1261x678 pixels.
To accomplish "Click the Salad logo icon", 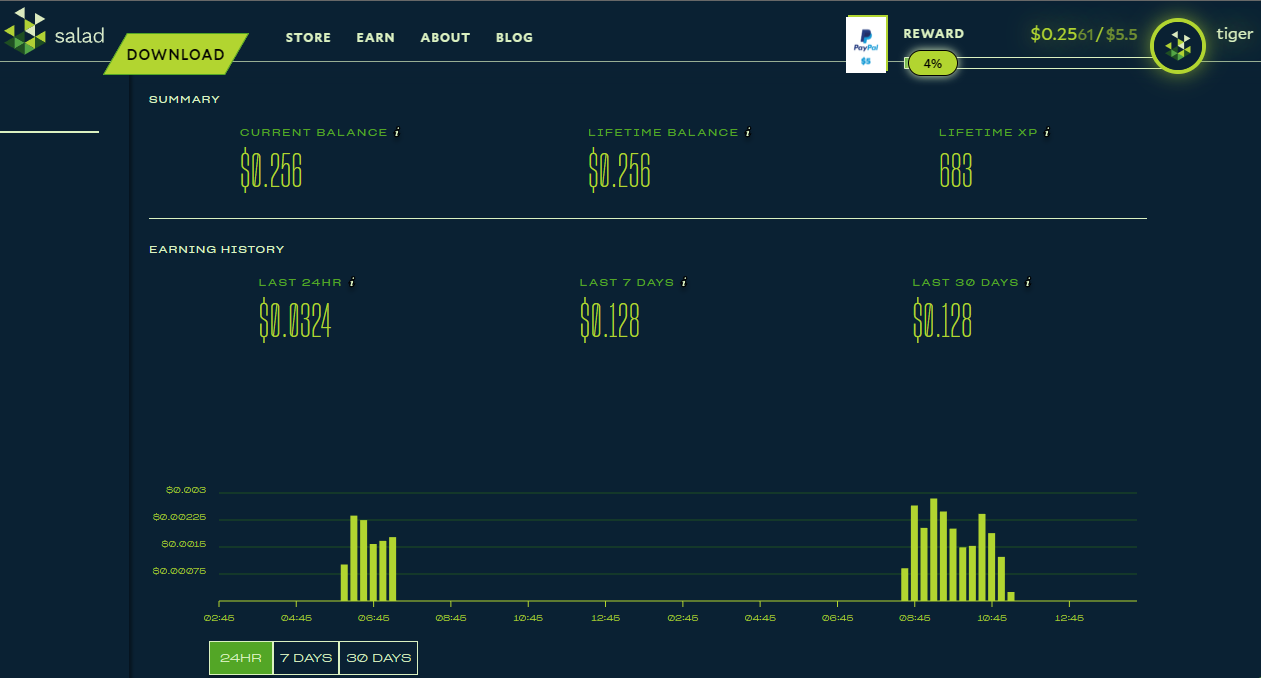I will tap(26, 32).
